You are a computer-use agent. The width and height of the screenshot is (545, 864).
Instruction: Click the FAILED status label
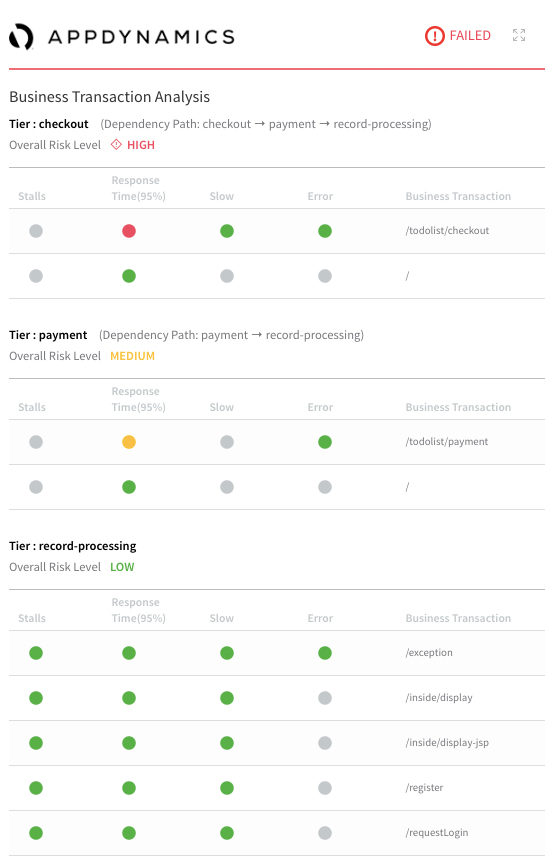[x=470, y=36]
